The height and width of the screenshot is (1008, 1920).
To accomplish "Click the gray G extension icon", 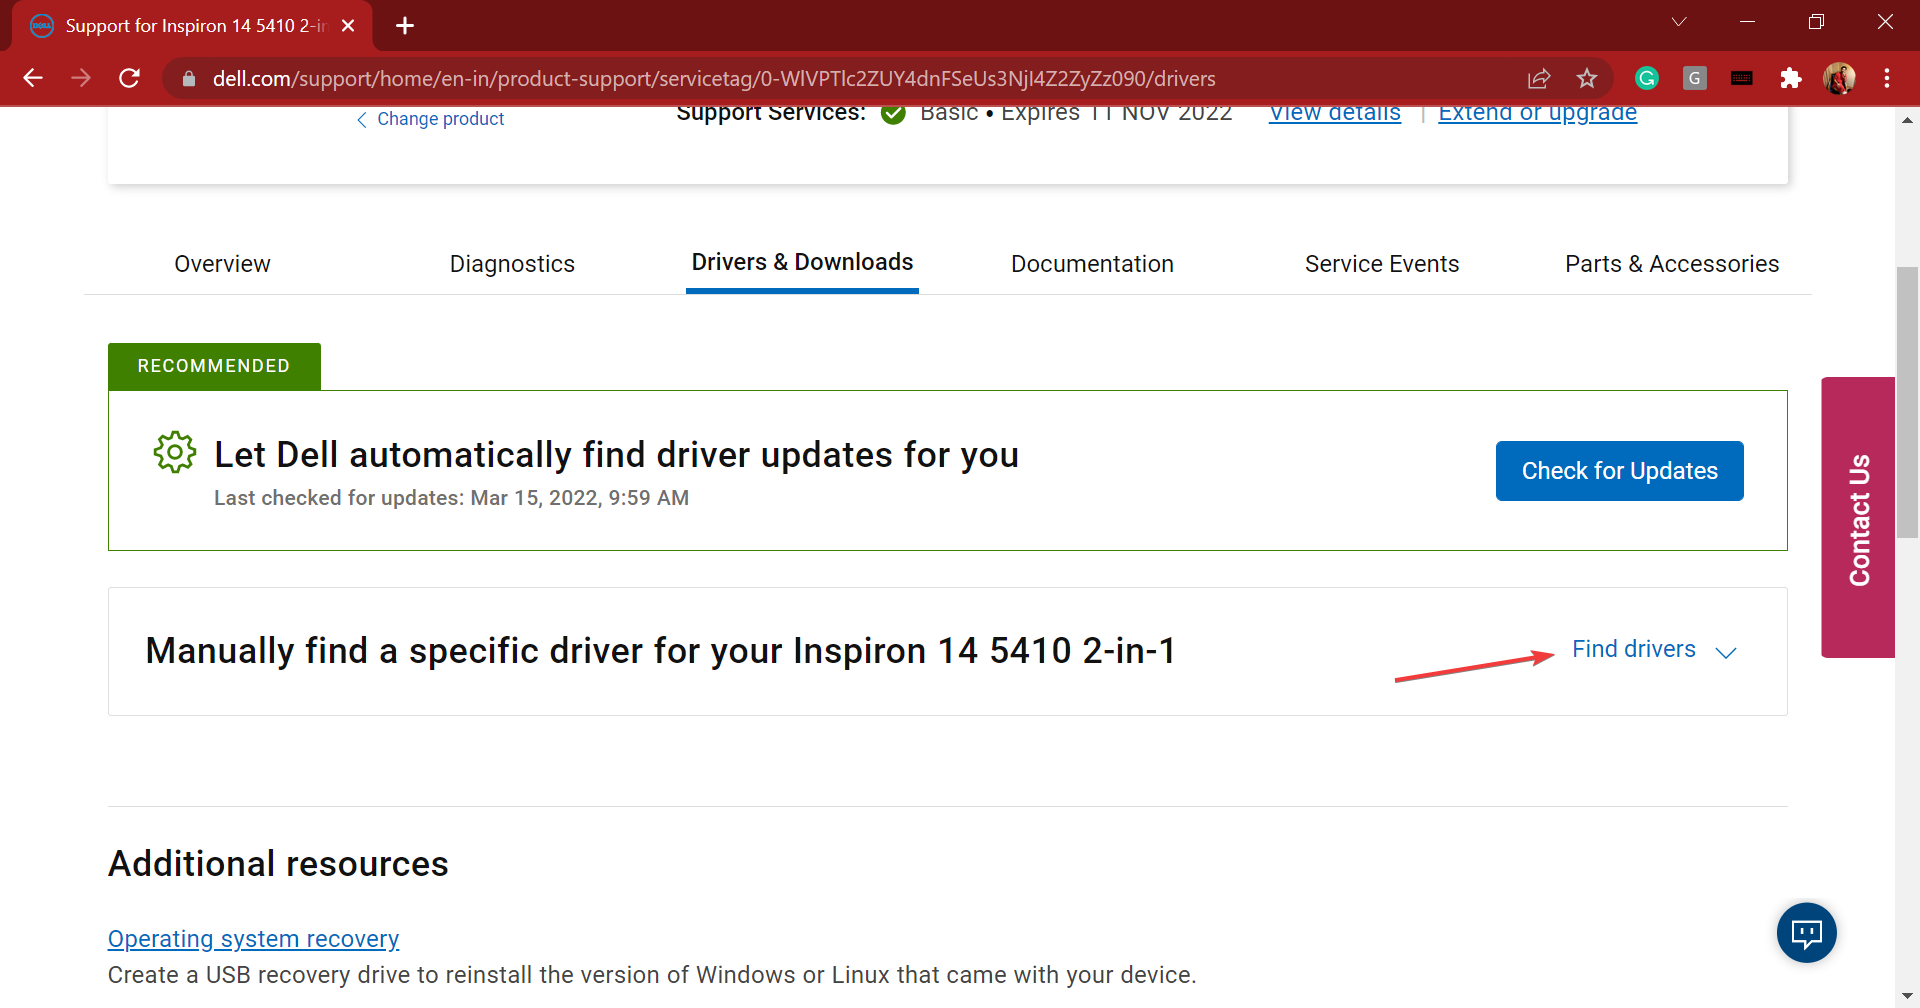I will [1695, 78].
